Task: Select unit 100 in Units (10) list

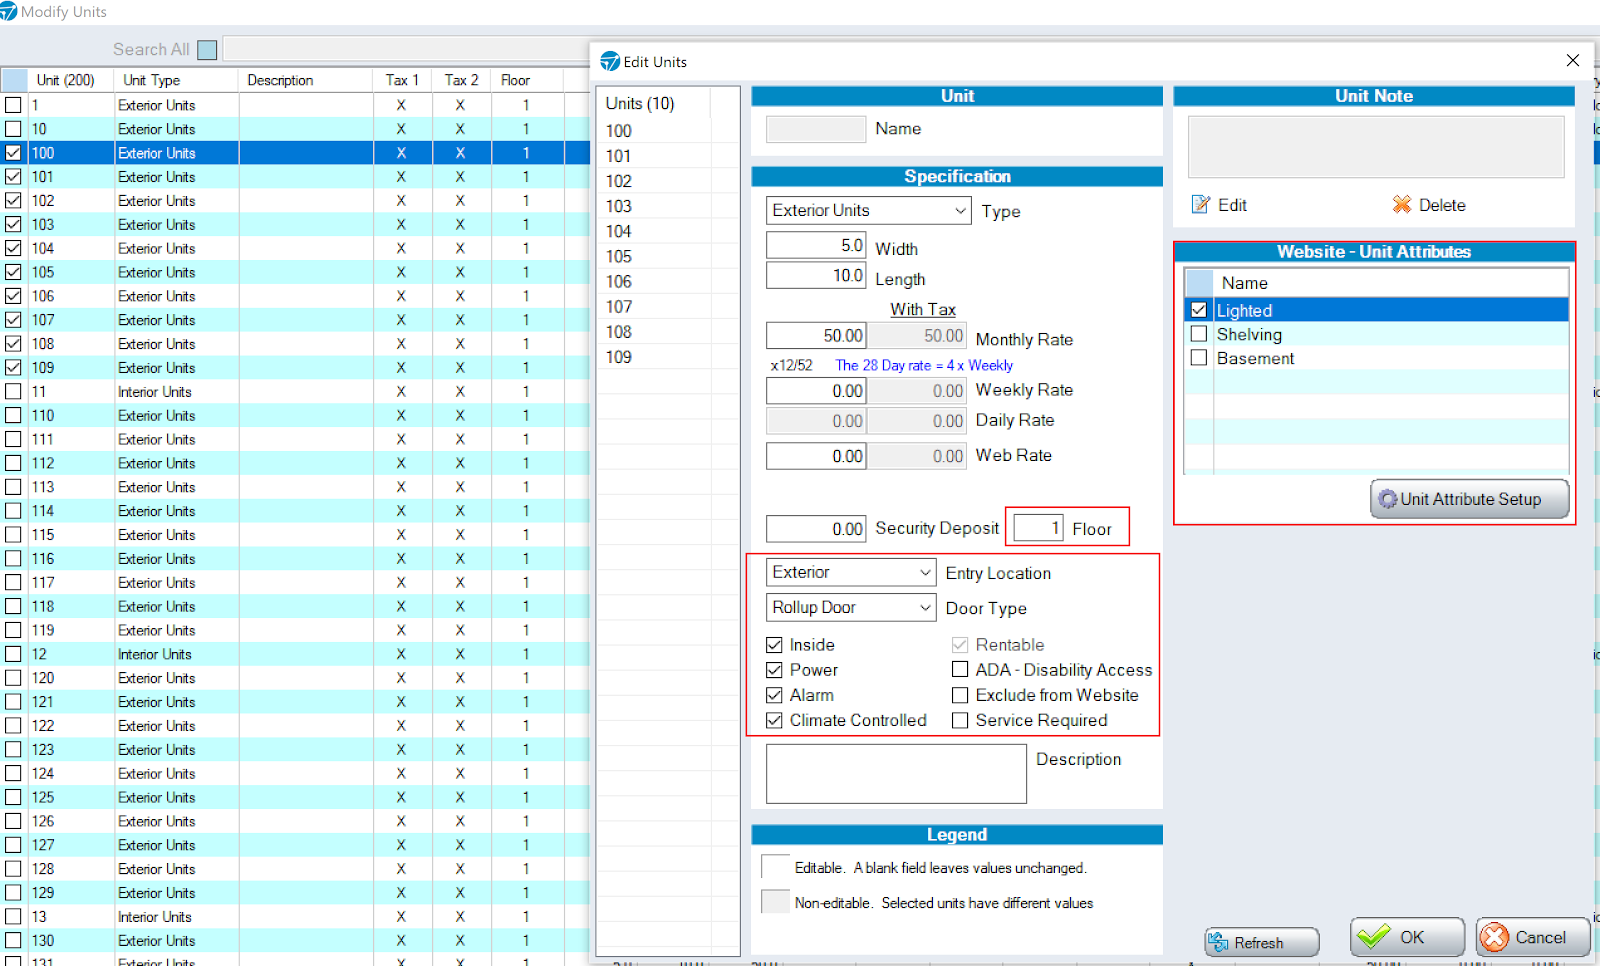Action: (619, 131)
